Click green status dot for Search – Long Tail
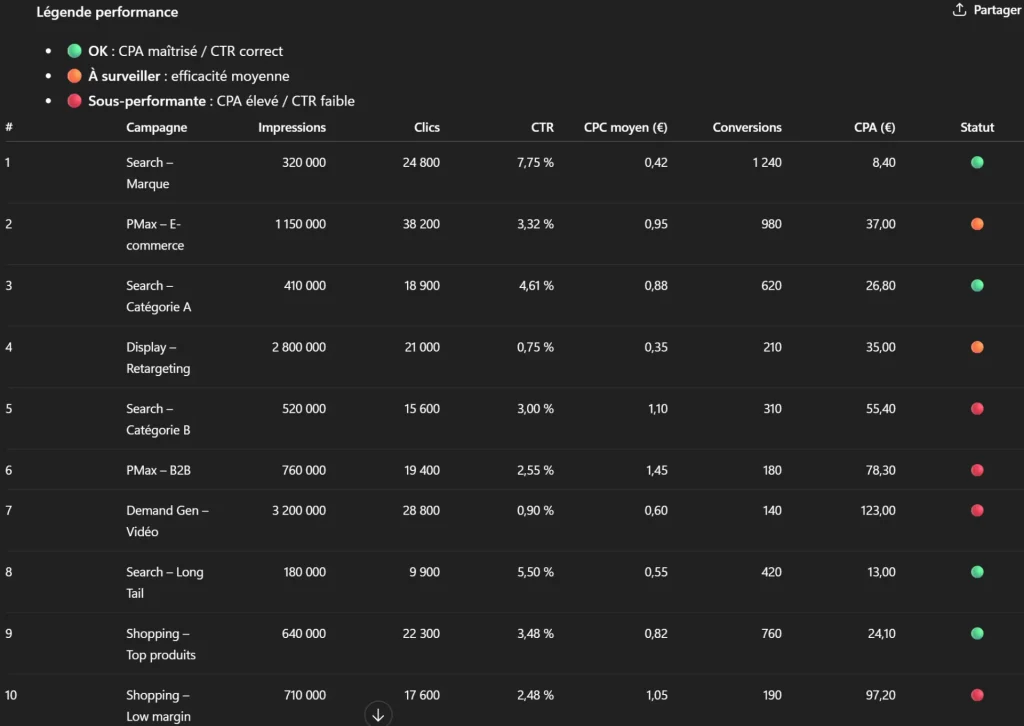The width and height of the screenshot is (1024, 726). pos(977,572)
